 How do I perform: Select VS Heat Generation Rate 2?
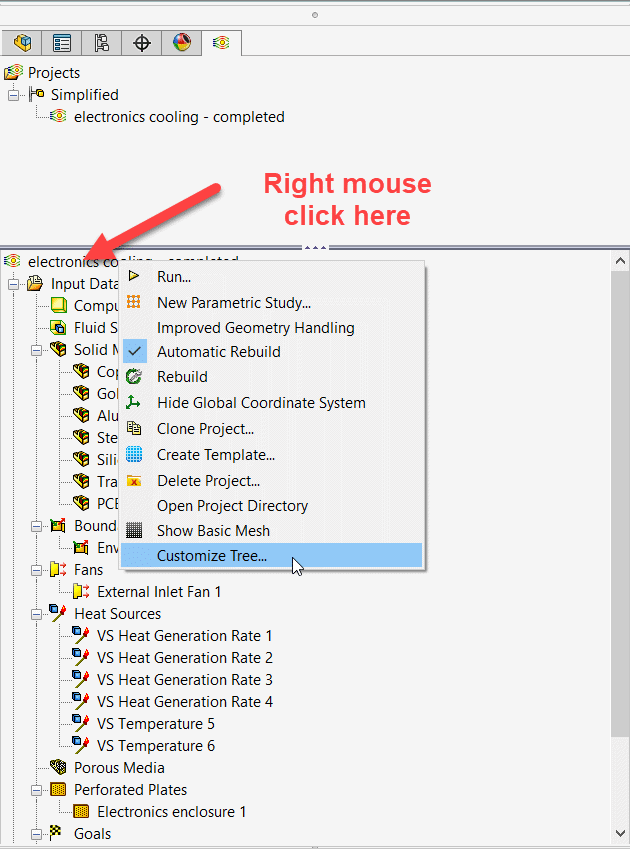point(185,658)
